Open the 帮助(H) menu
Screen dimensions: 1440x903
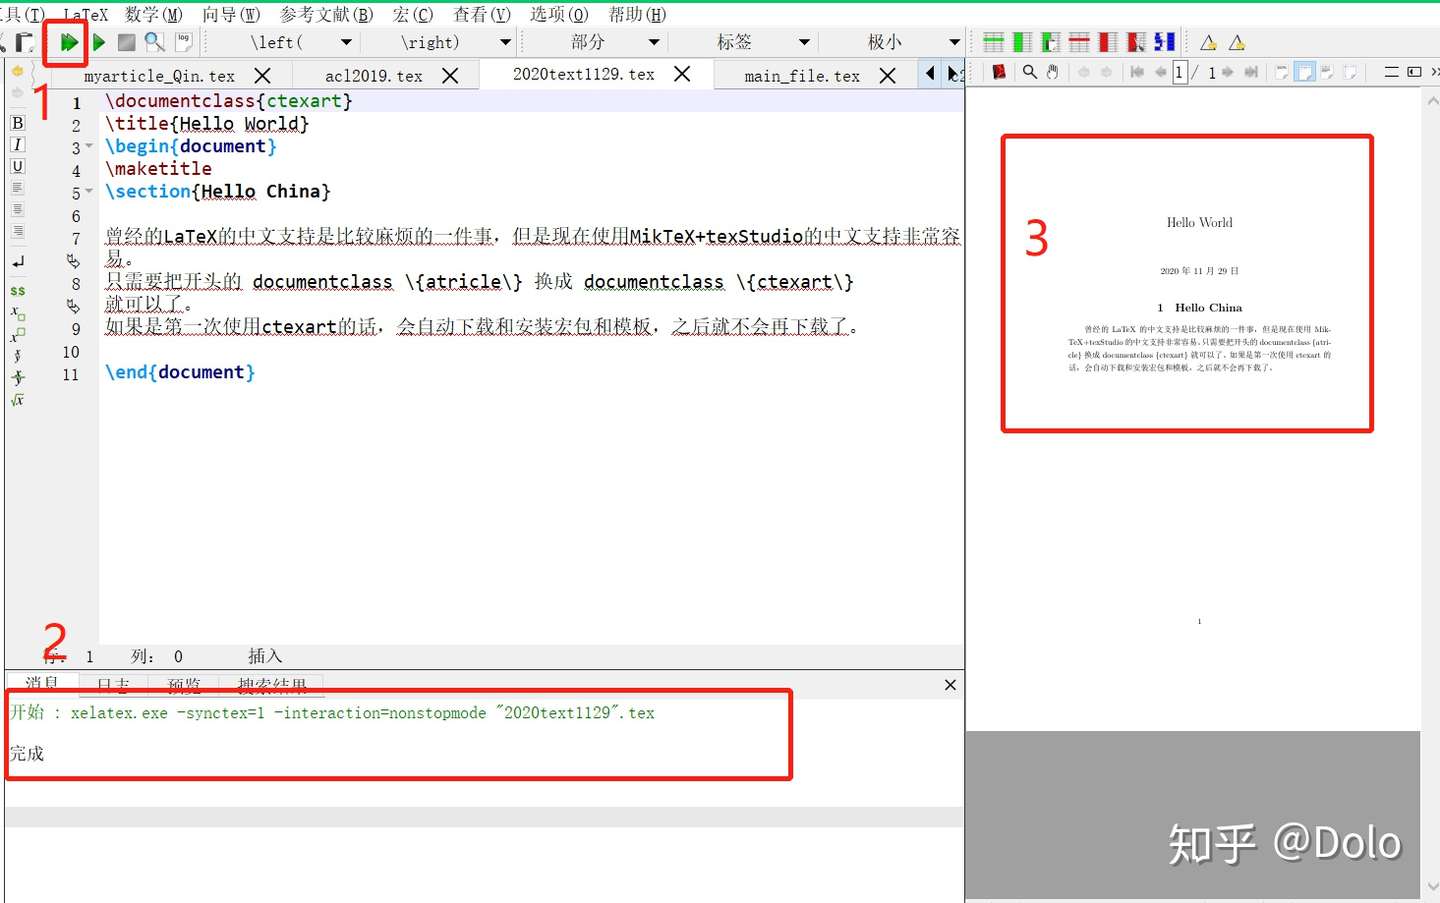(x=637, y=14)
